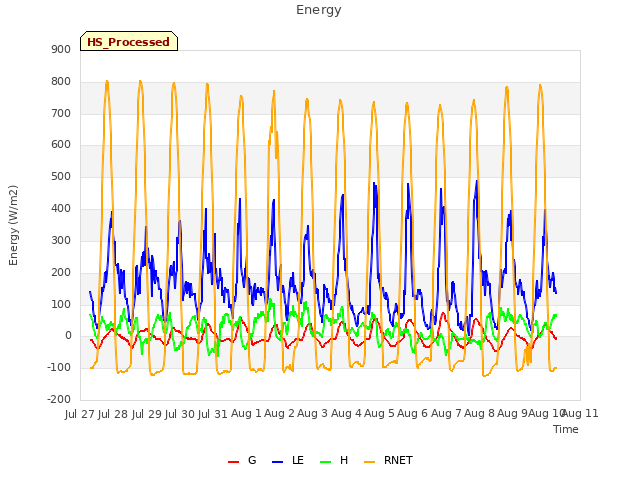The image size is (640, 480).
Task: Click the Energy (W/m2) y-axis label
Action: pyautogui.click(x=13, y=225)
